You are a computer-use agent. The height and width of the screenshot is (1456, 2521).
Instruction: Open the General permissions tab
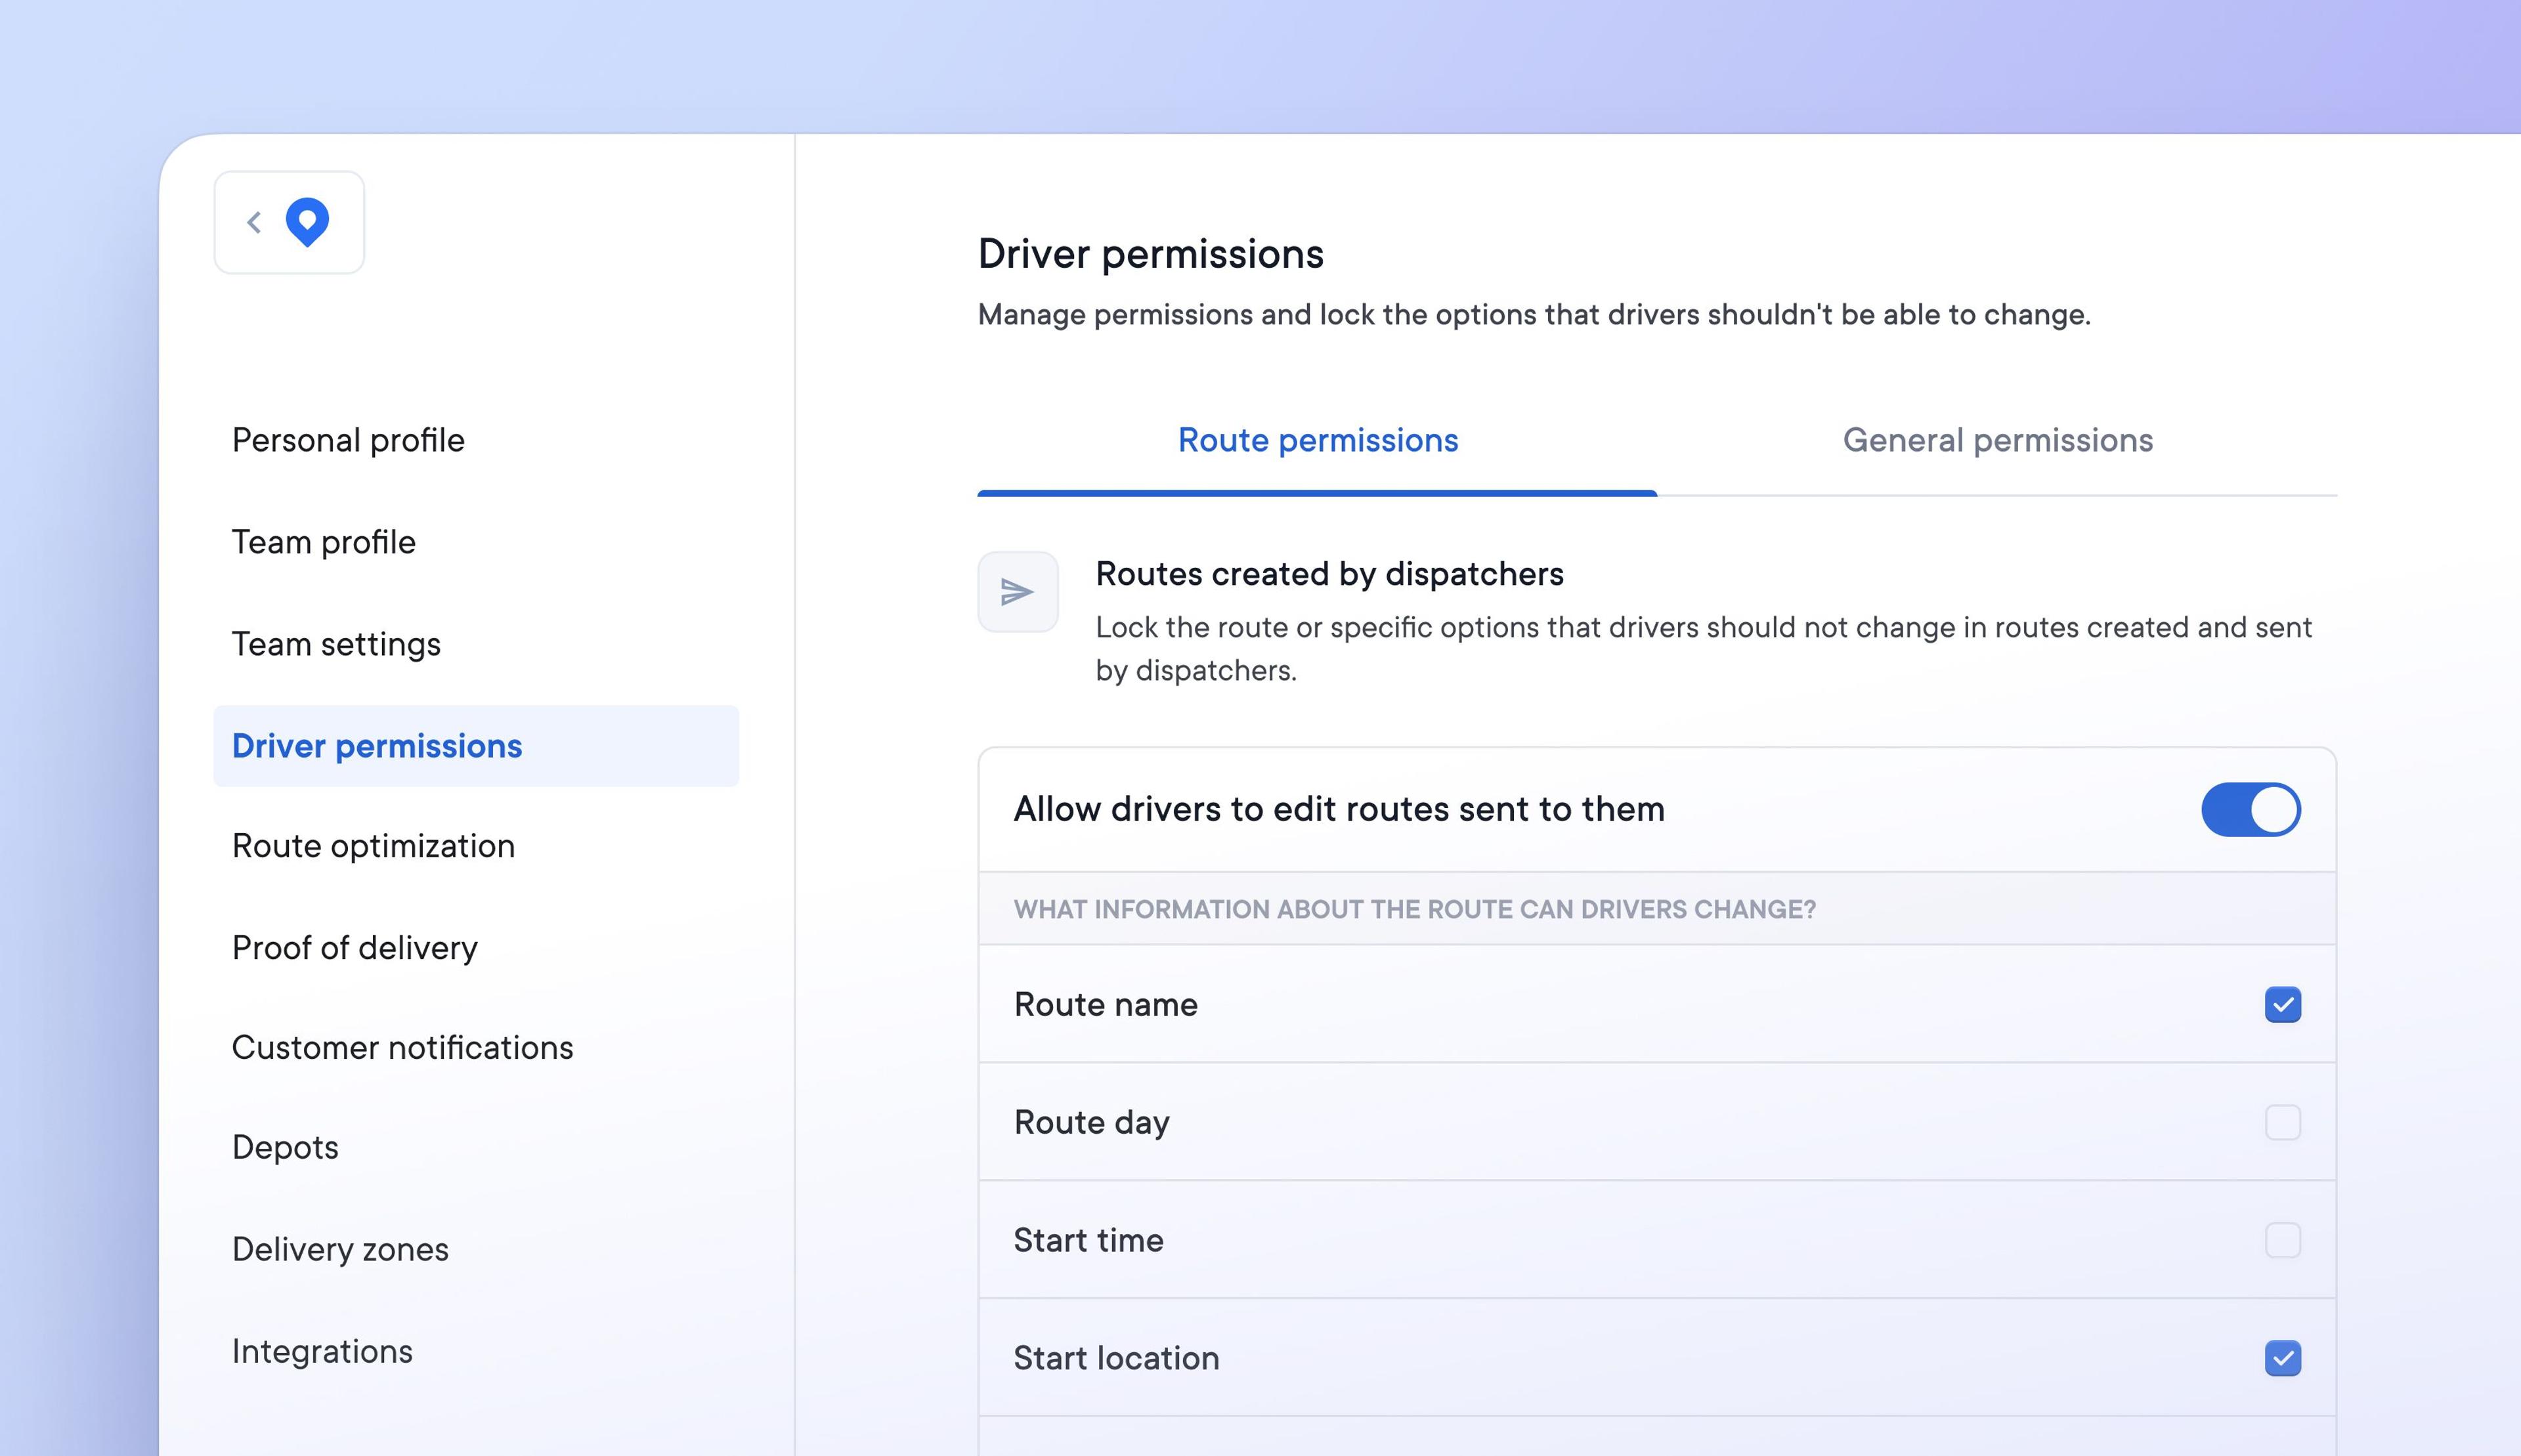(1997, 440)
